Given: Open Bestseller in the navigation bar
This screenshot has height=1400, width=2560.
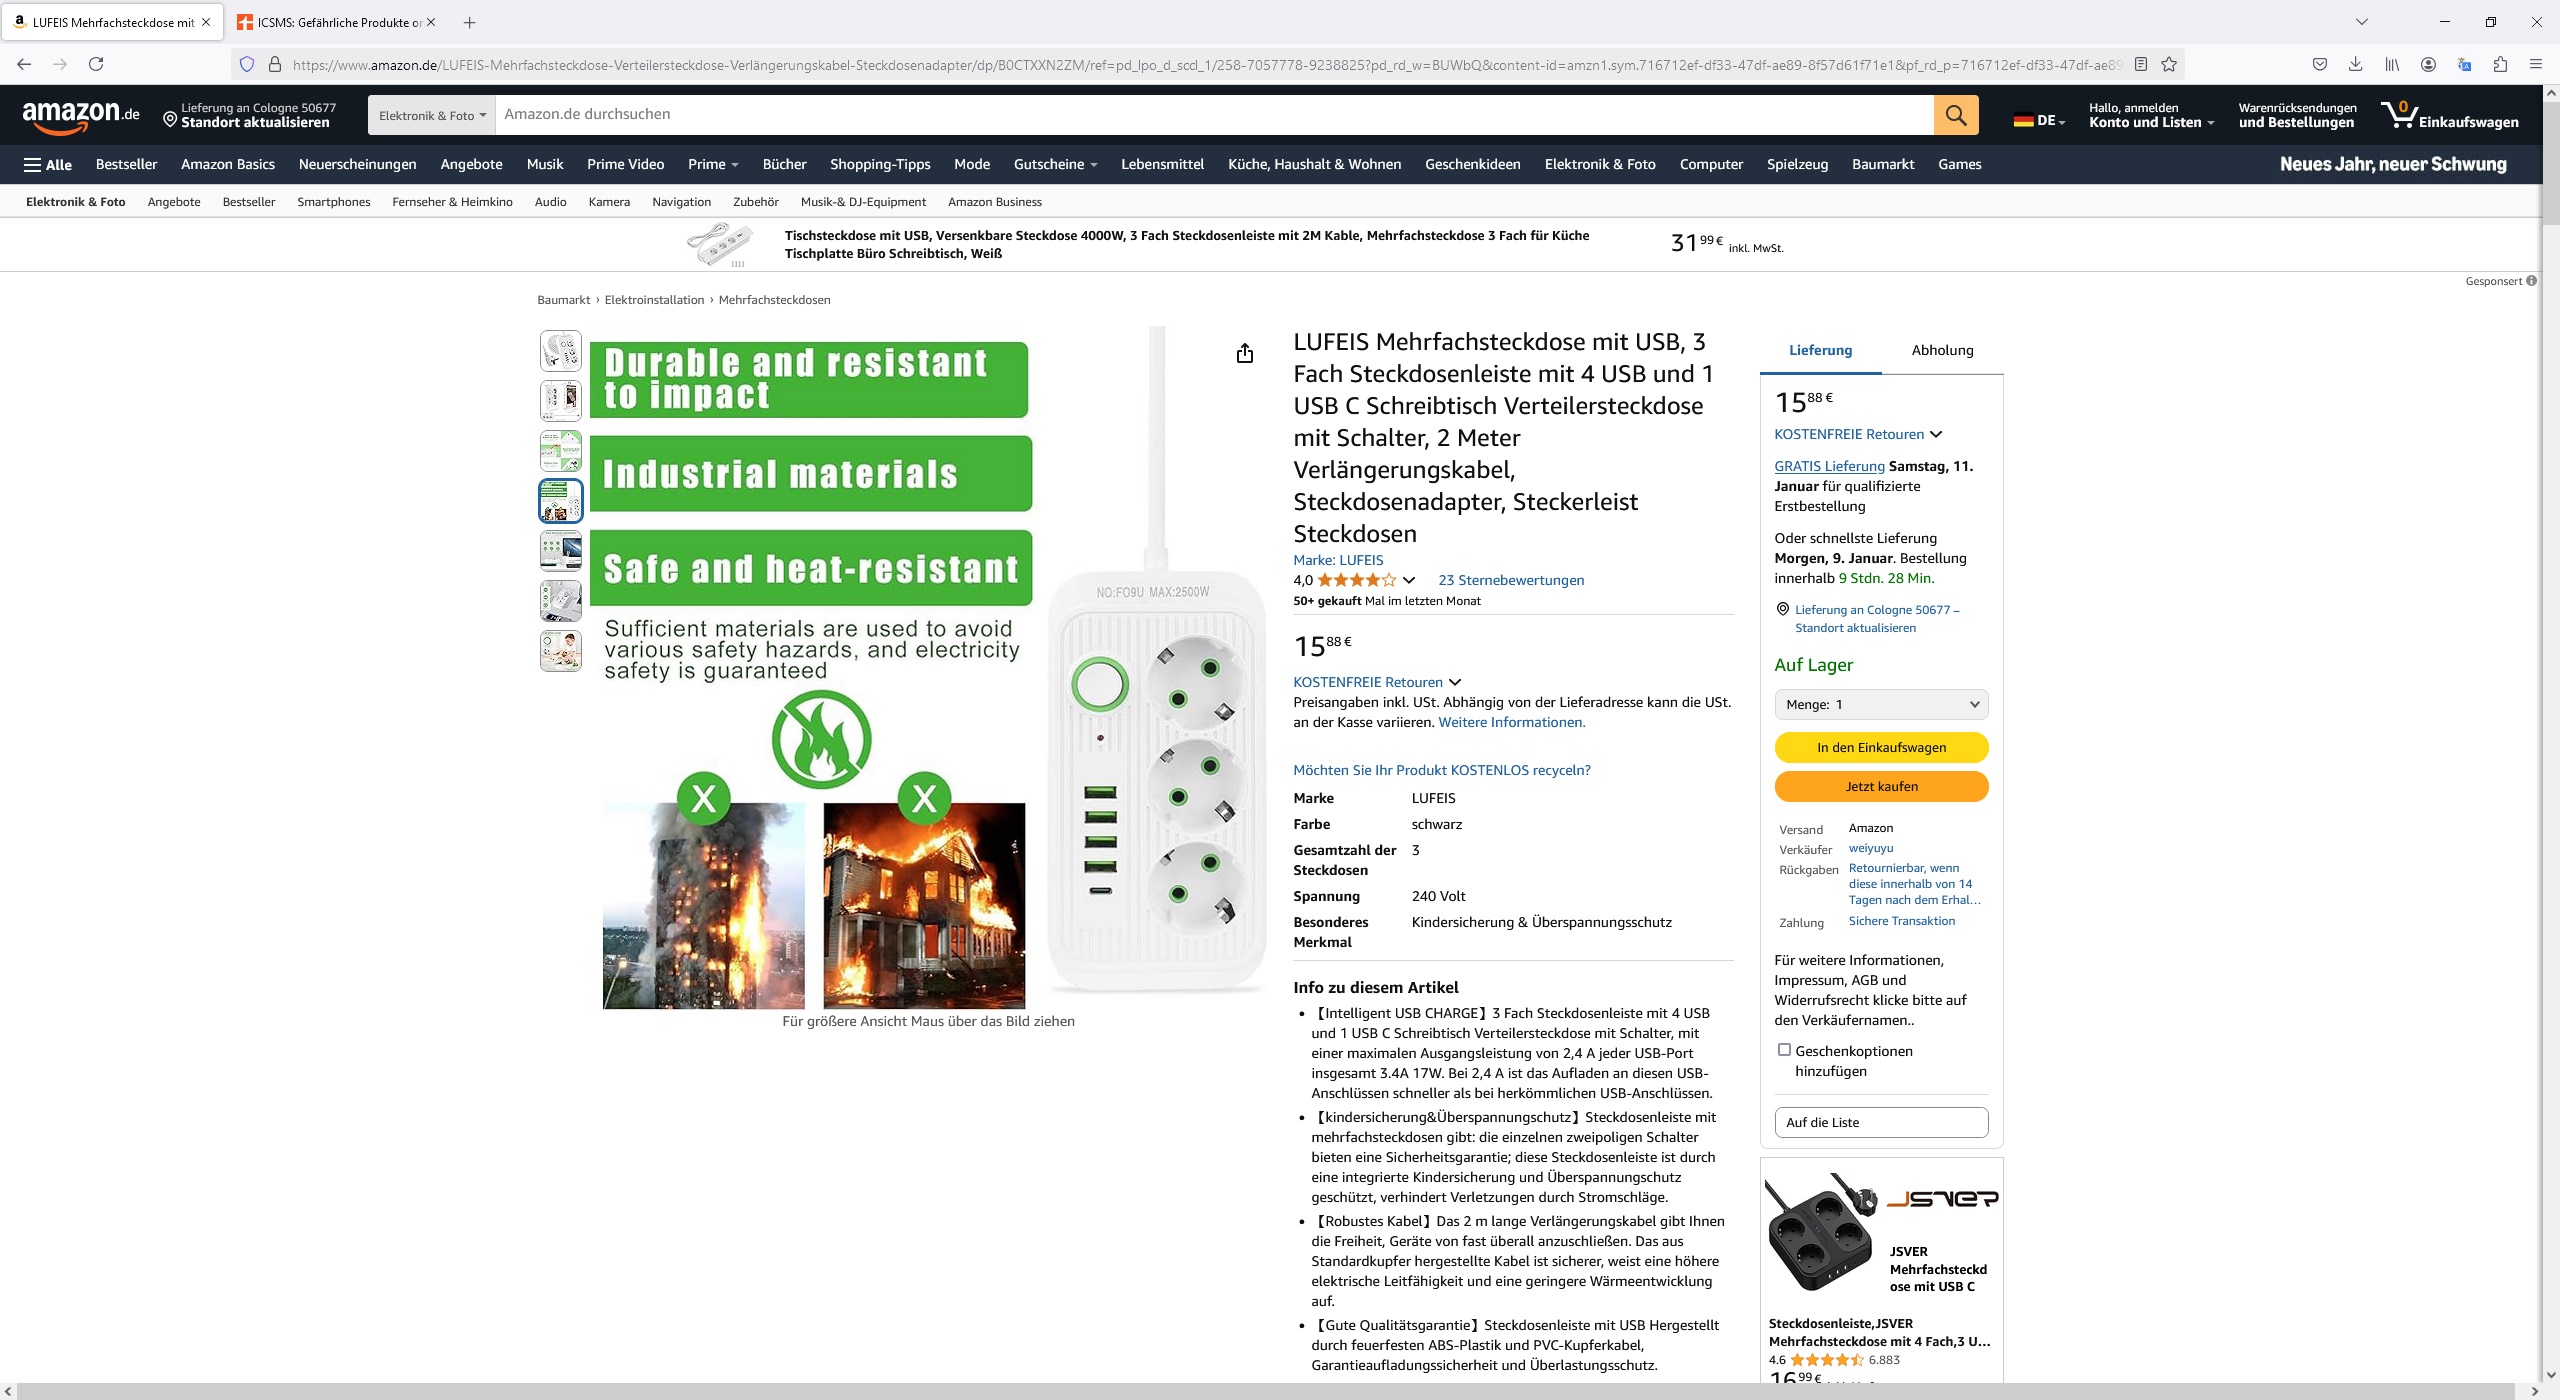Looking at the screenshot, I should [x=126, y=164].
